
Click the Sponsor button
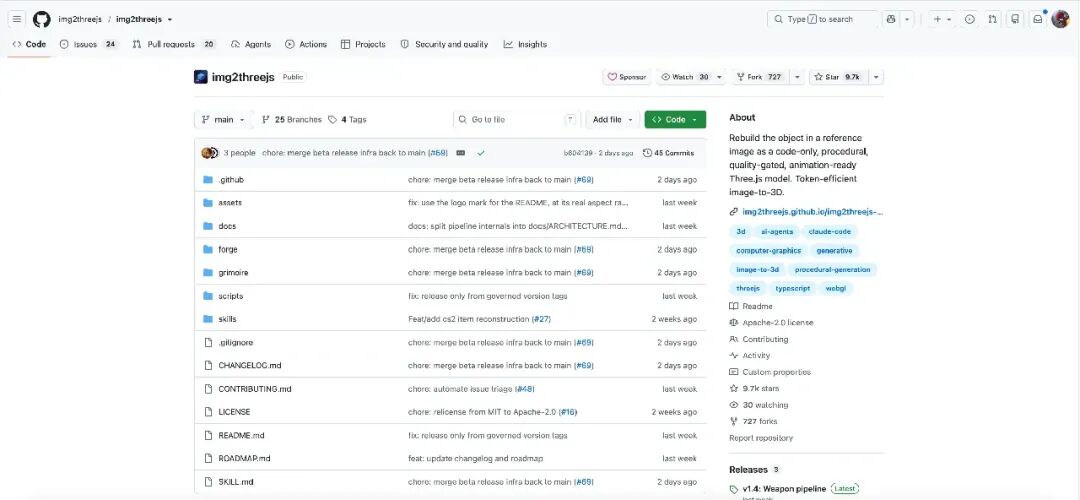(627, 77)
